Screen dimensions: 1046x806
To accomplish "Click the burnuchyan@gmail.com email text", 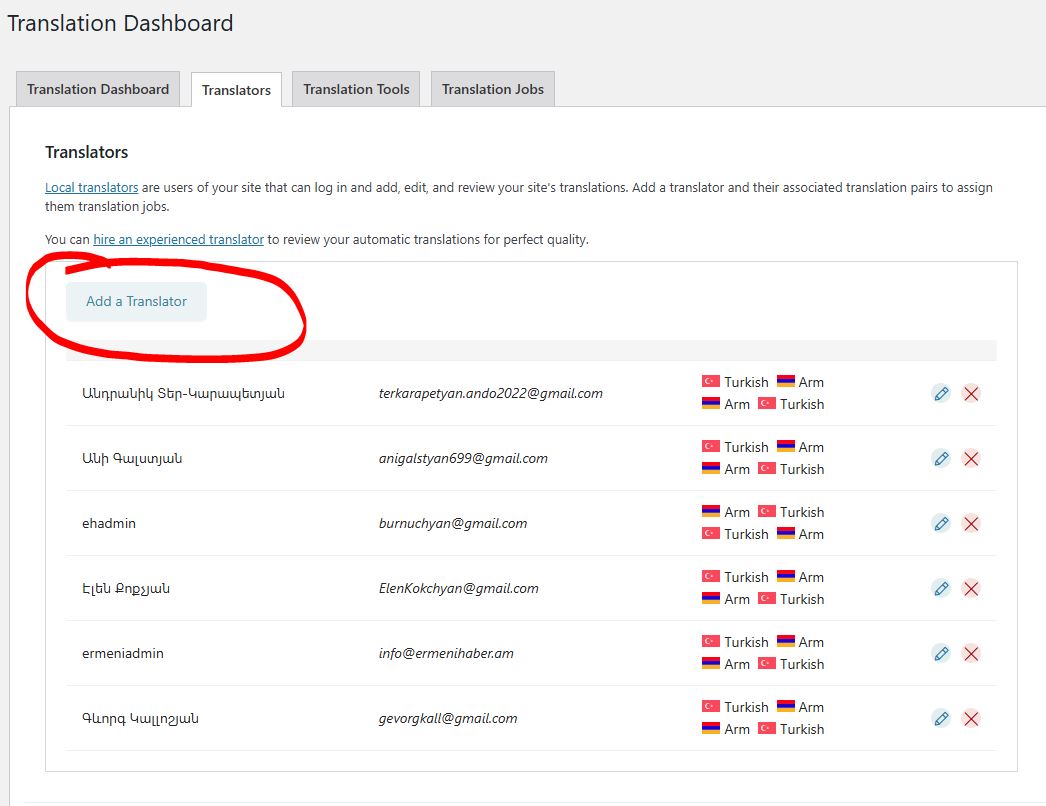I will point(452,523).
